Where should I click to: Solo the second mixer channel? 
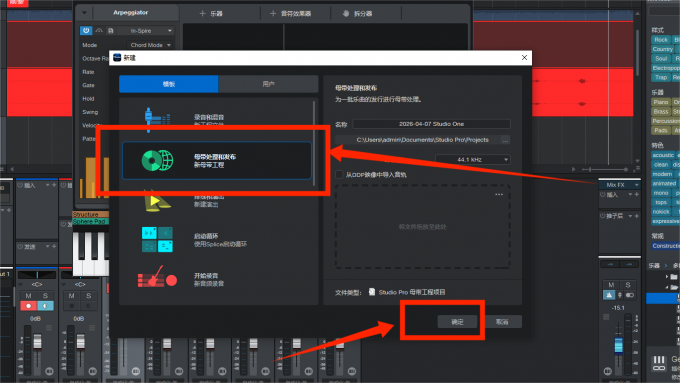coord(88,296)
